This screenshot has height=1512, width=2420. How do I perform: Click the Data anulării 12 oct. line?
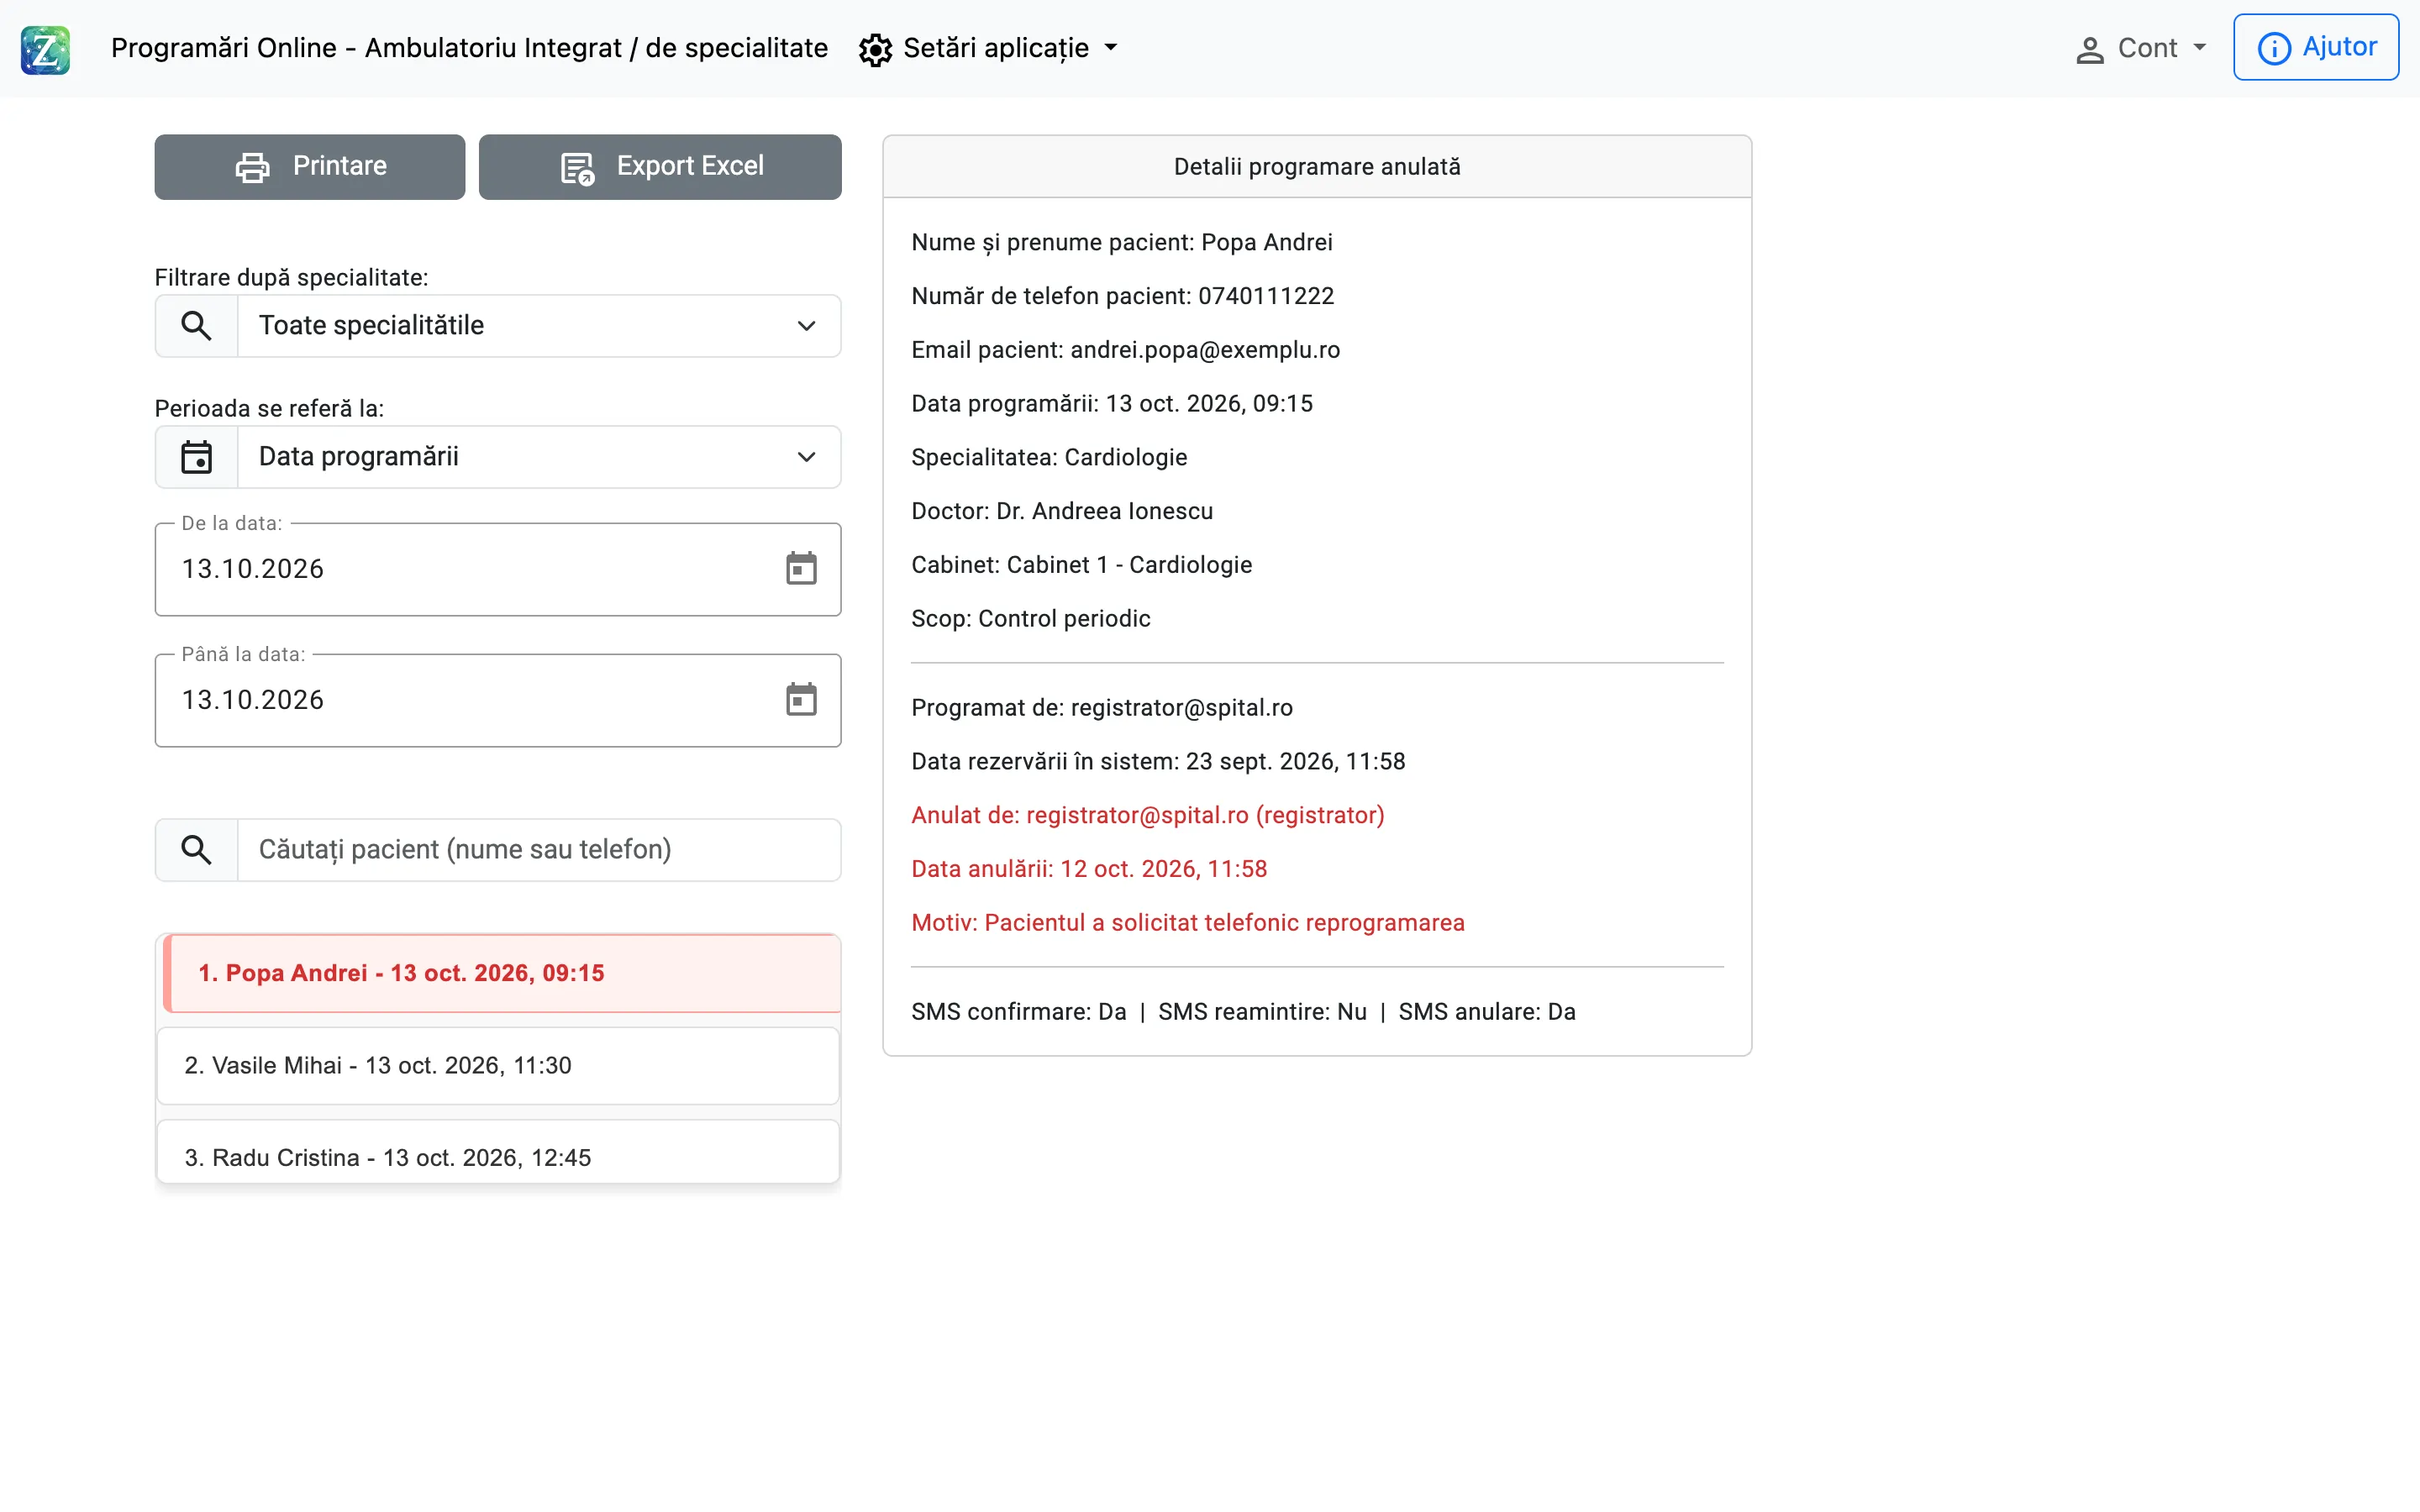point(1089,869)
